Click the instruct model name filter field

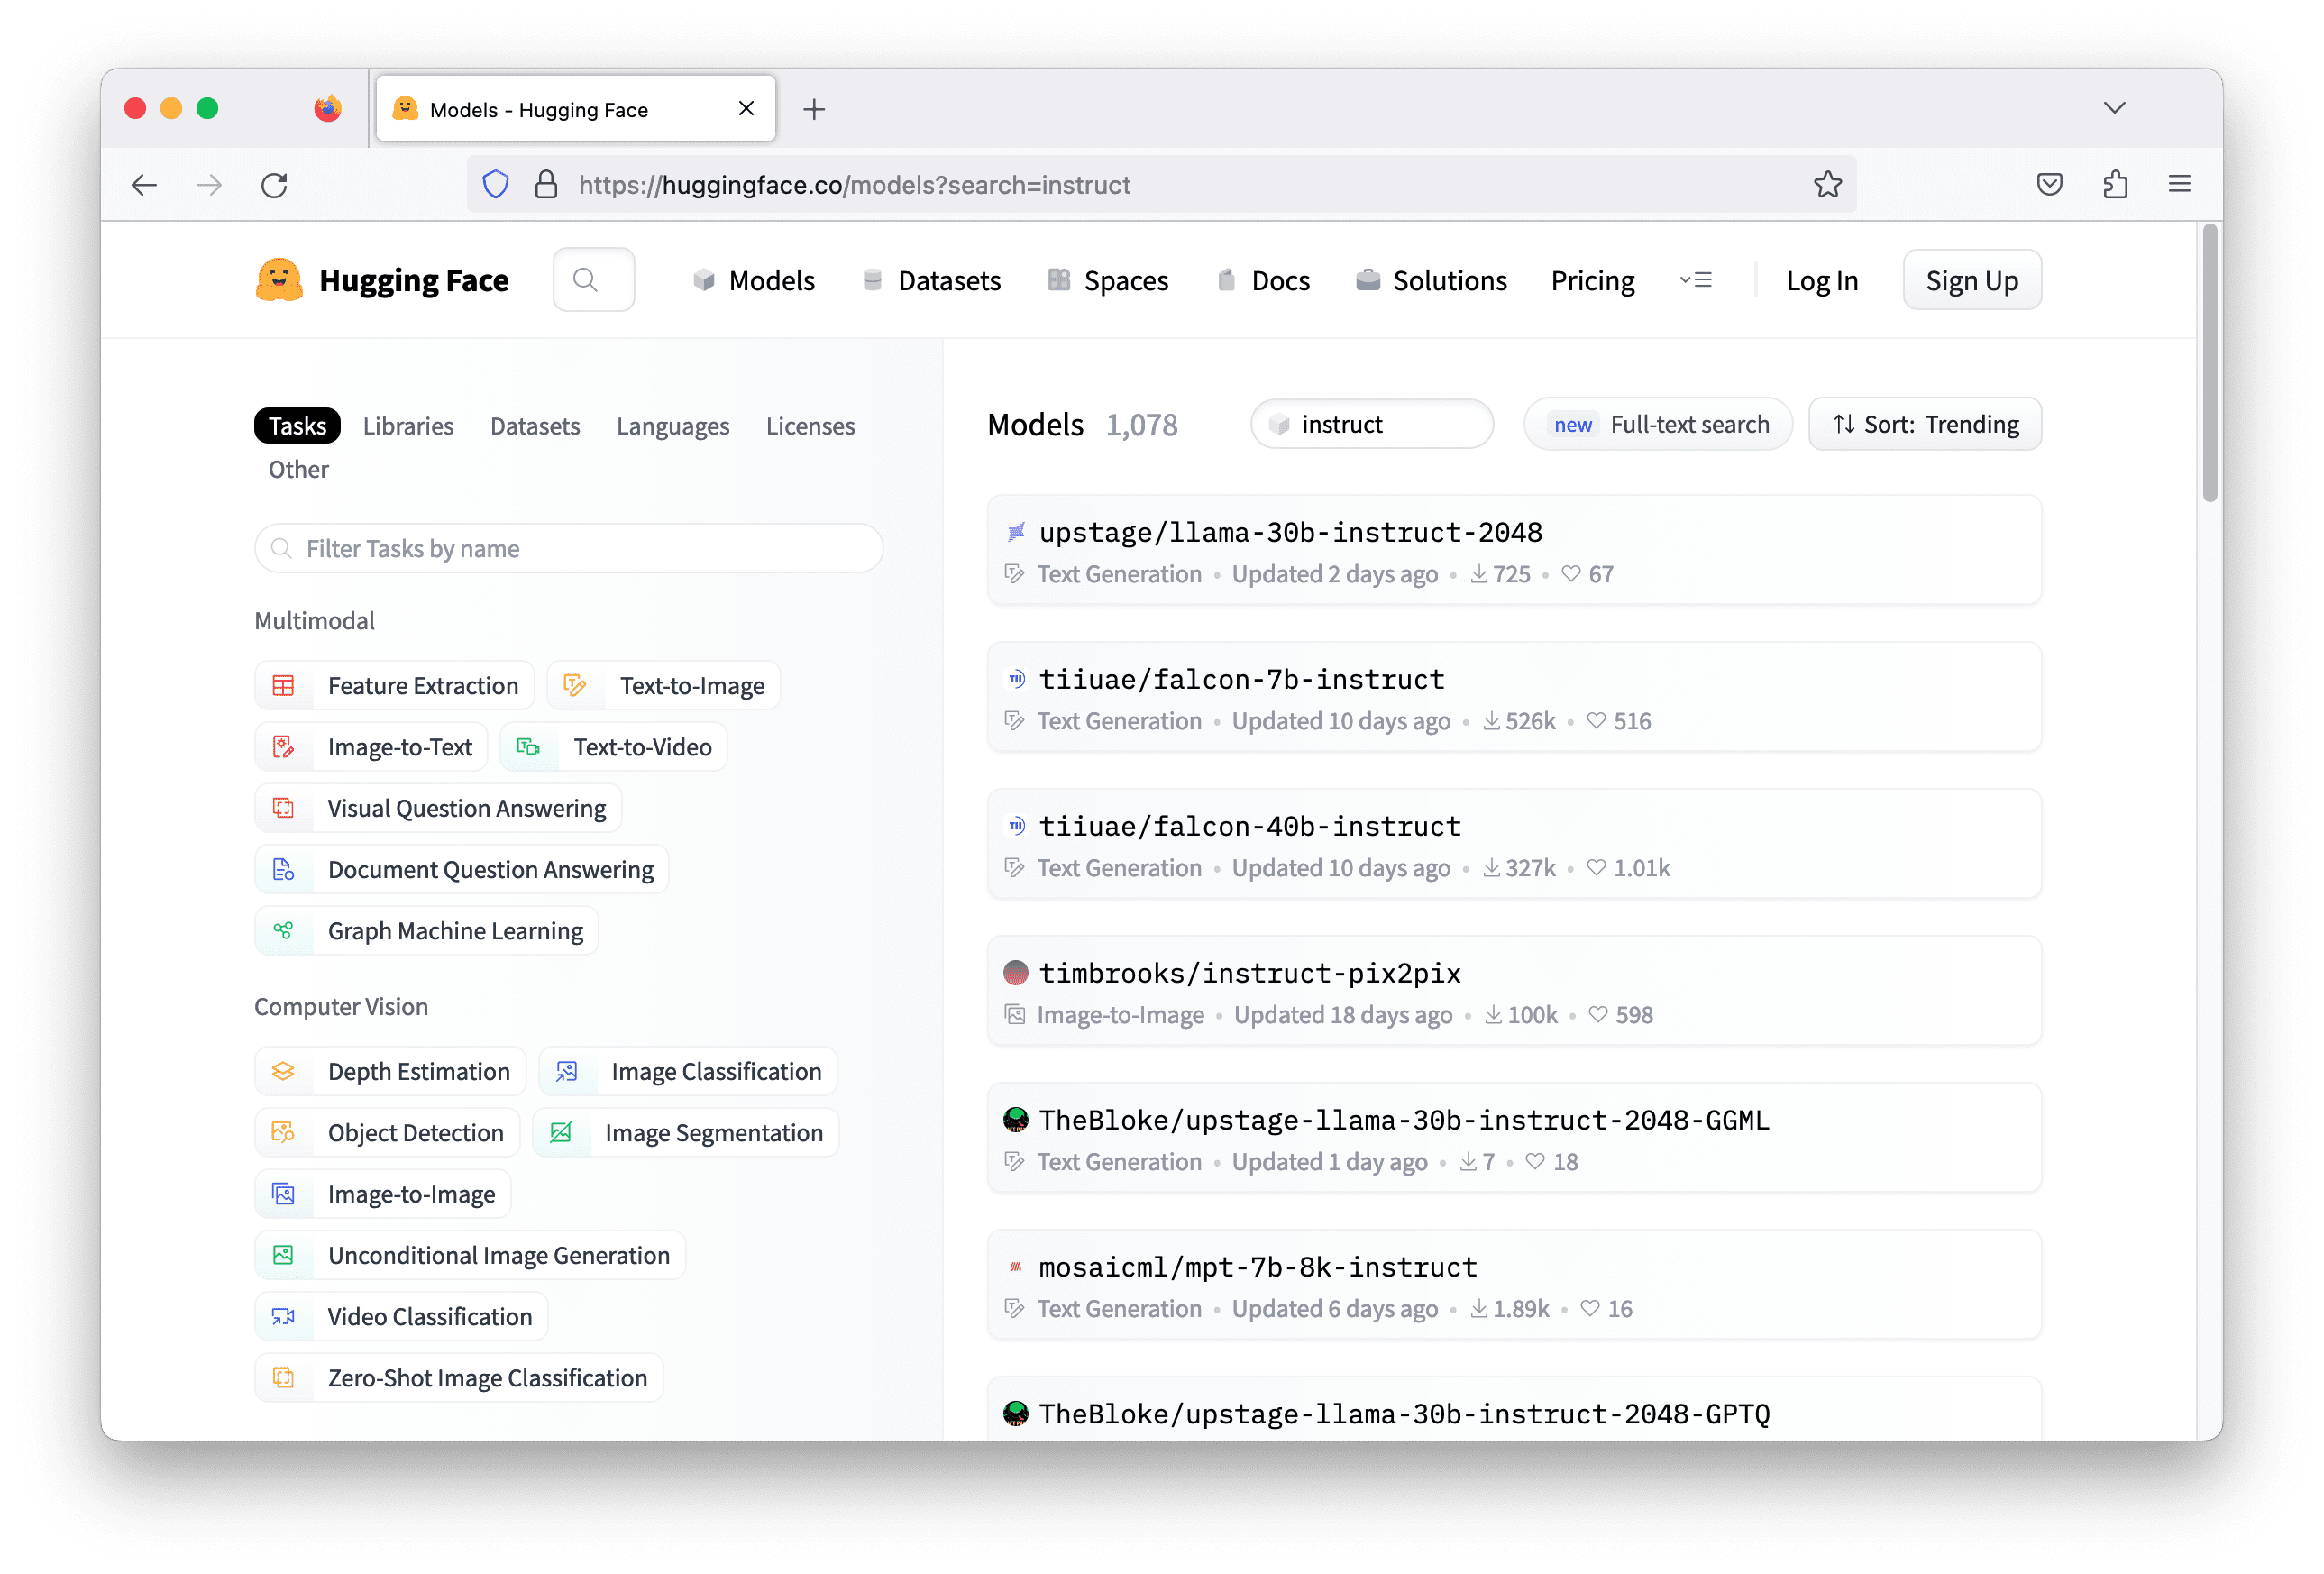point(1372,425)
